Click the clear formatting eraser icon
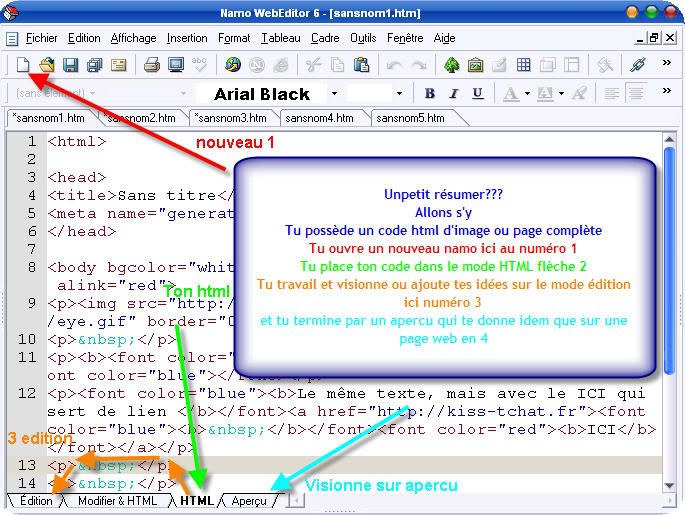The image size is (685, 515). point(579,93)
